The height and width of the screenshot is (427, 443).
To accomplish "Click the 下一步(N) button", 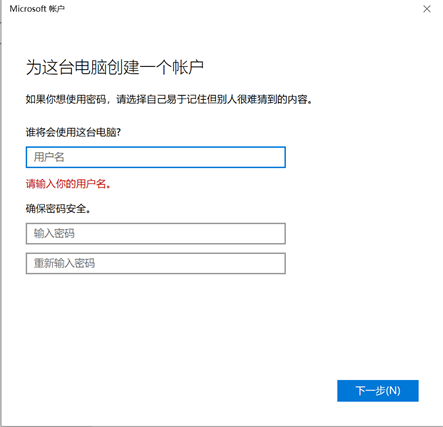I will coord(378,391).
